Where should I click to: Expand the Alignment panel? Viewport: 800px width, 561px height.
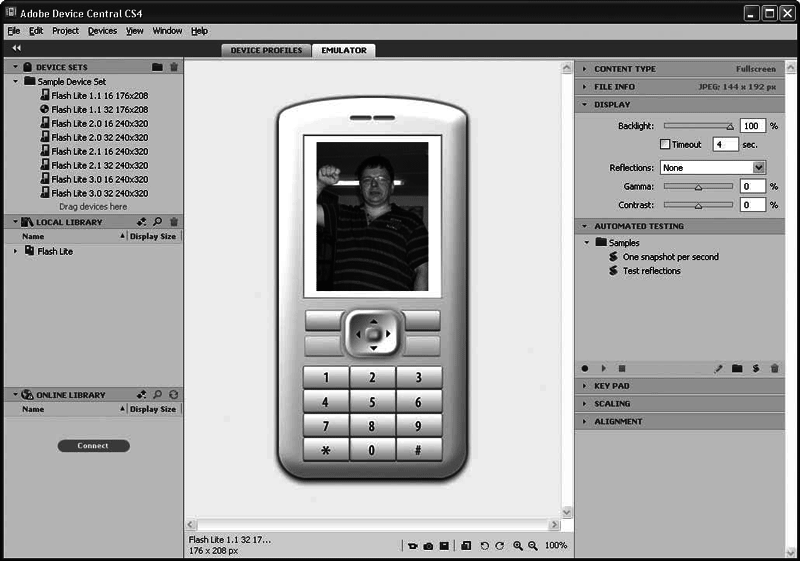click(x=585, y=421)
